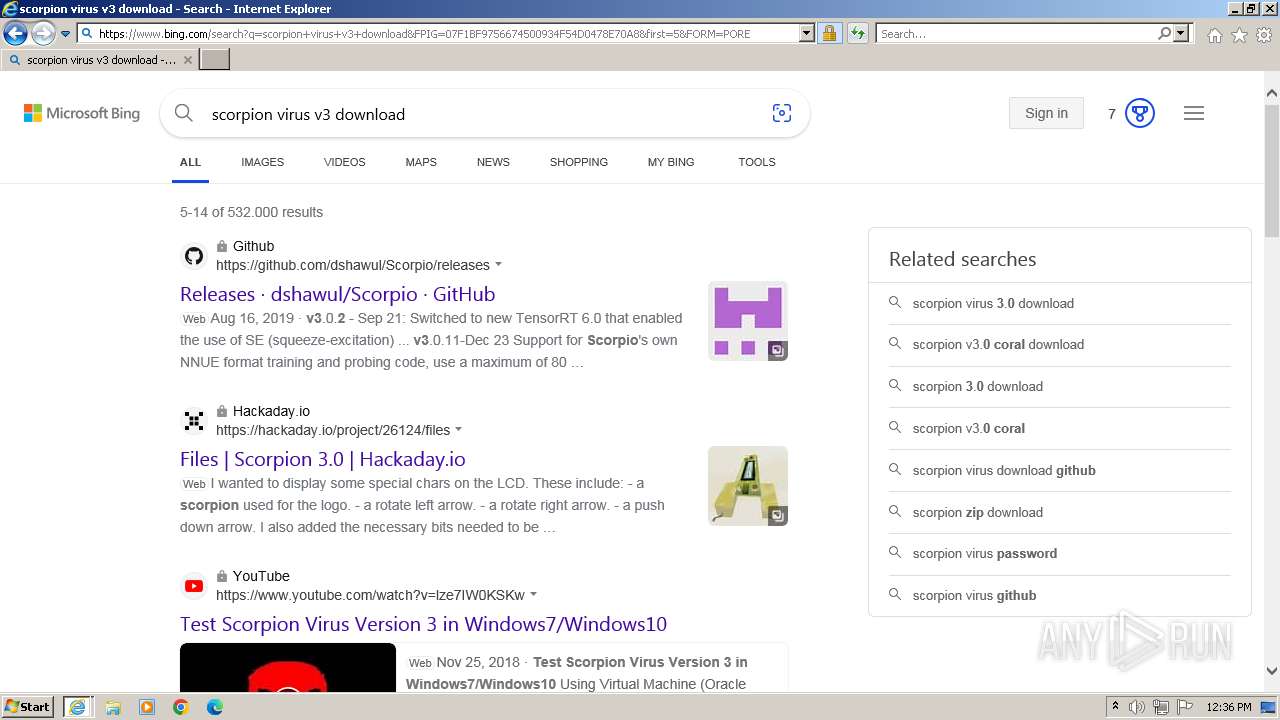The width and height of the screenshot is (1280, 720).
Task: Expand the GitHub result URL dropdown arrow
Action: pos(499,265)
